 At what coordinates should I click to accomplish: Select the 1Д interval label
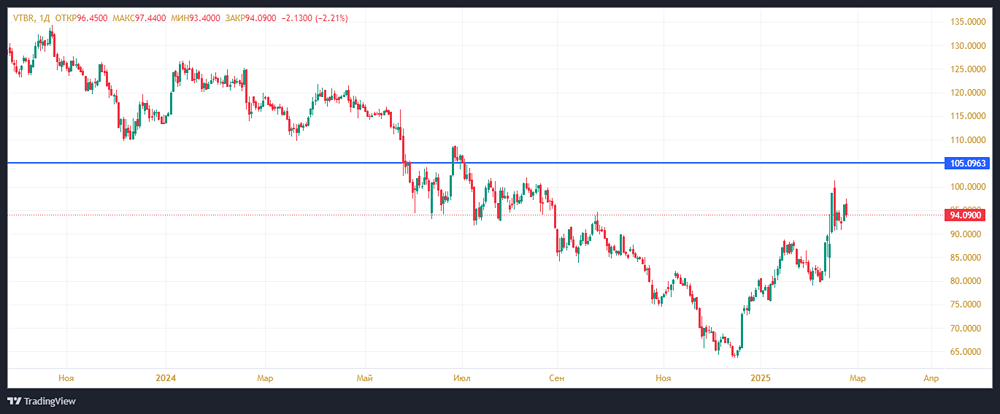51,17
